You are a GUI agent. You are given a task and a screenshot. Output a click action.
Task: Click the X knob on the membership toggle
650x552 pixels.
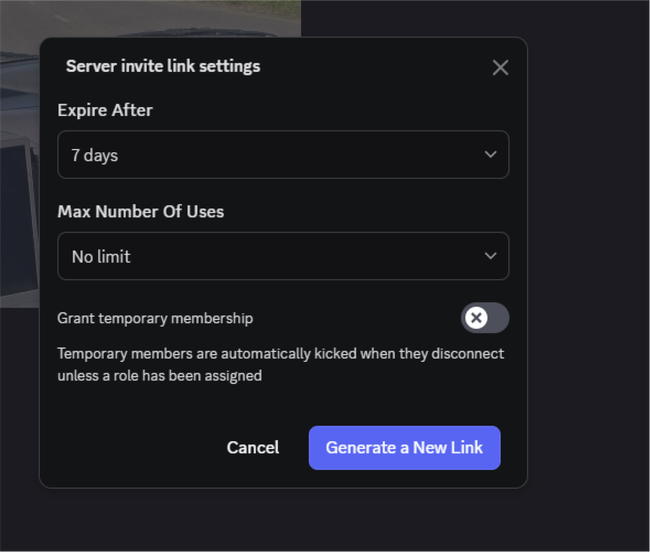(x=477, y=318)
